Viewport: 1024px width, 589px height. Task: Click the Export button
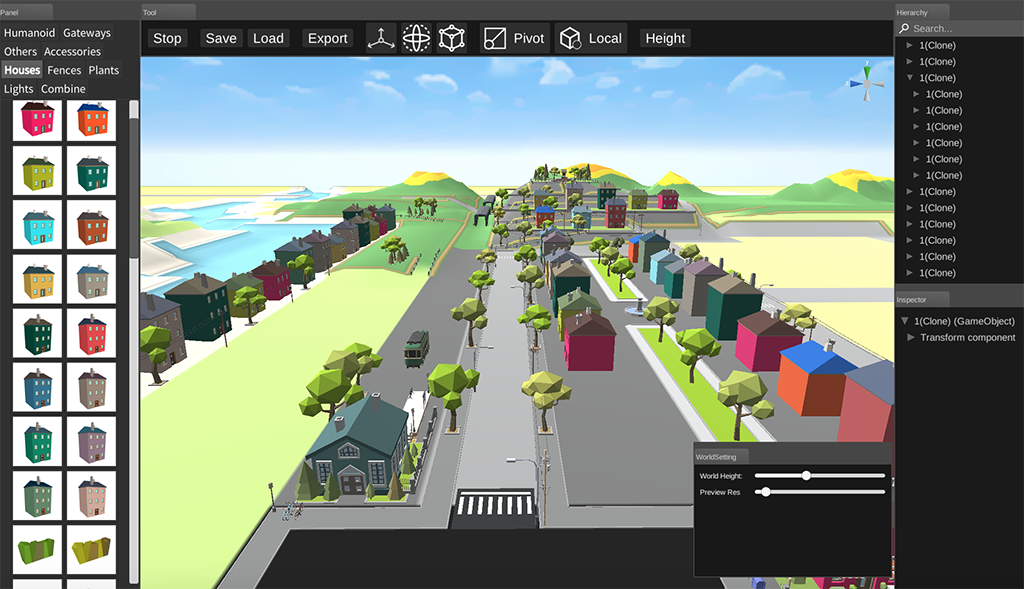coord(327,38)
